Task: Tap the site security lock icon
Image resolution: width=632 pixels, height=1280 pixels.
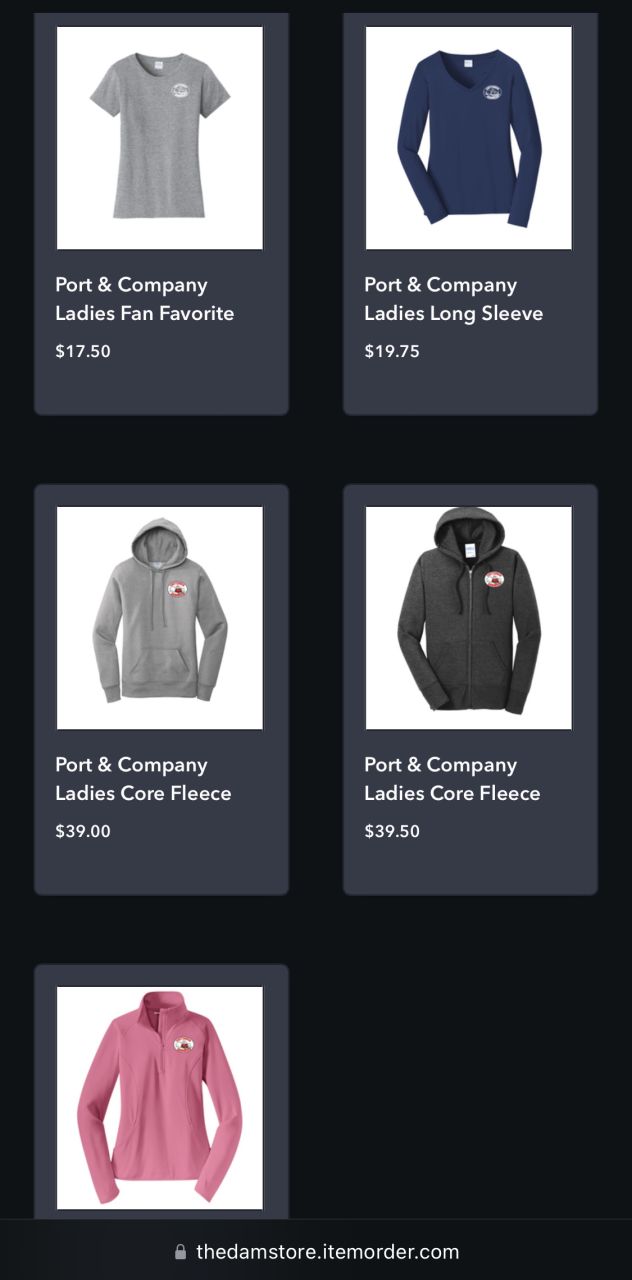Action: coord(180,1252)
